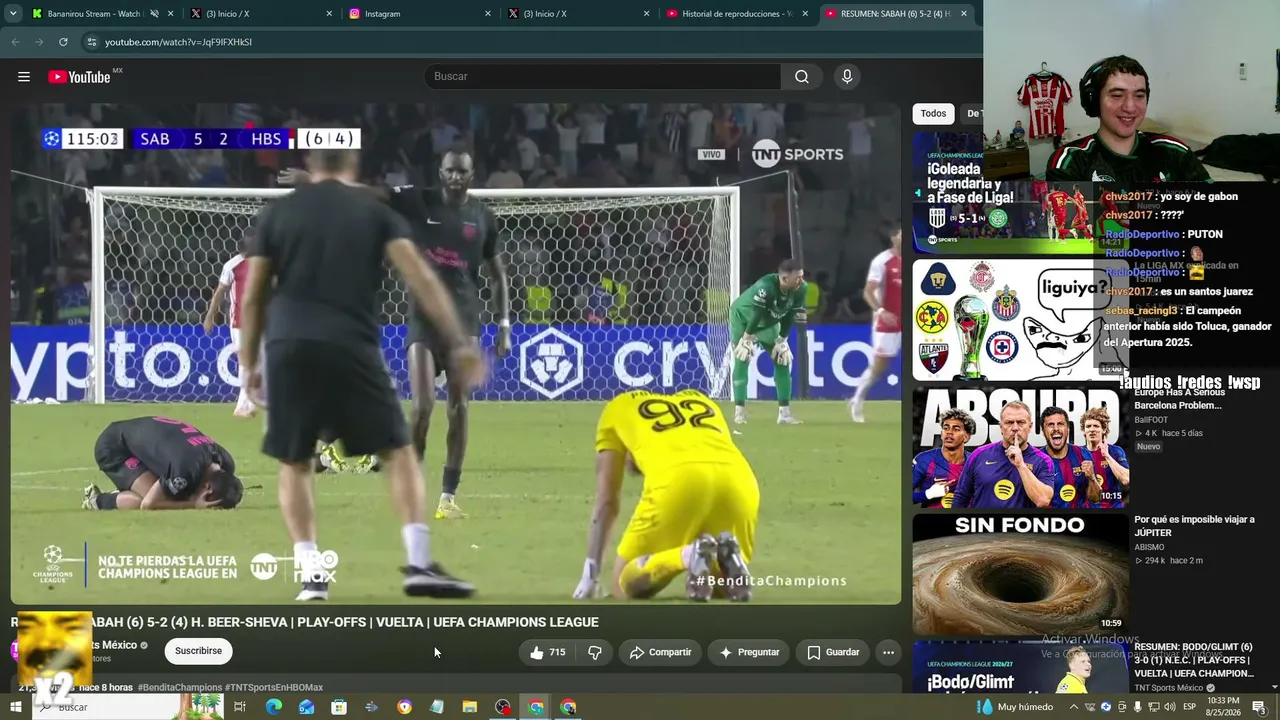
Task: Save the video with Guardar
Action: point(833,652)
